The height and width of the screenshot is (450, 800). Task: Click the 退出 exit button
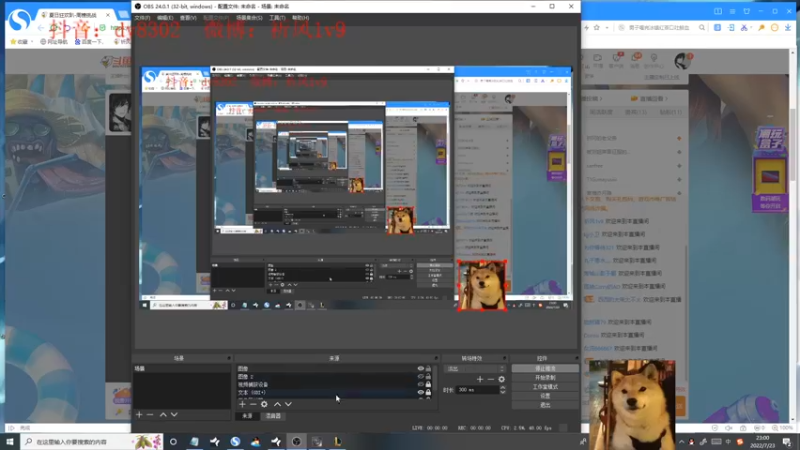[545, 405]
